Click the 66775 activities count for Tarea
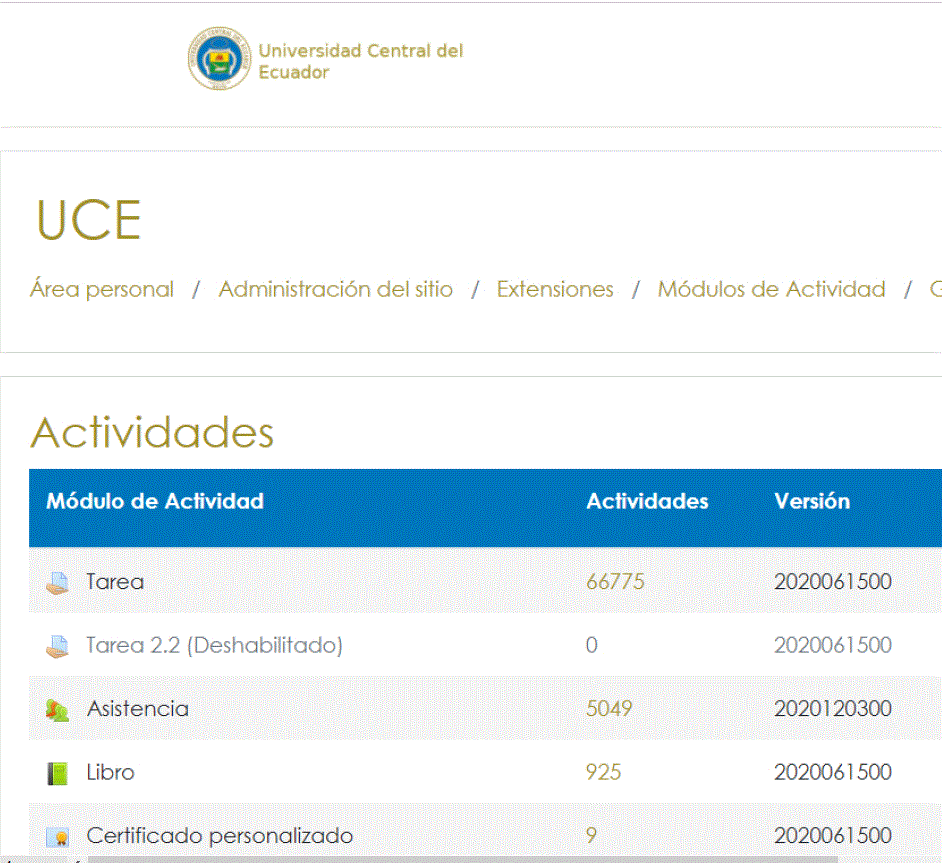Viewport: 942px width, 863px height. point(616,581)
